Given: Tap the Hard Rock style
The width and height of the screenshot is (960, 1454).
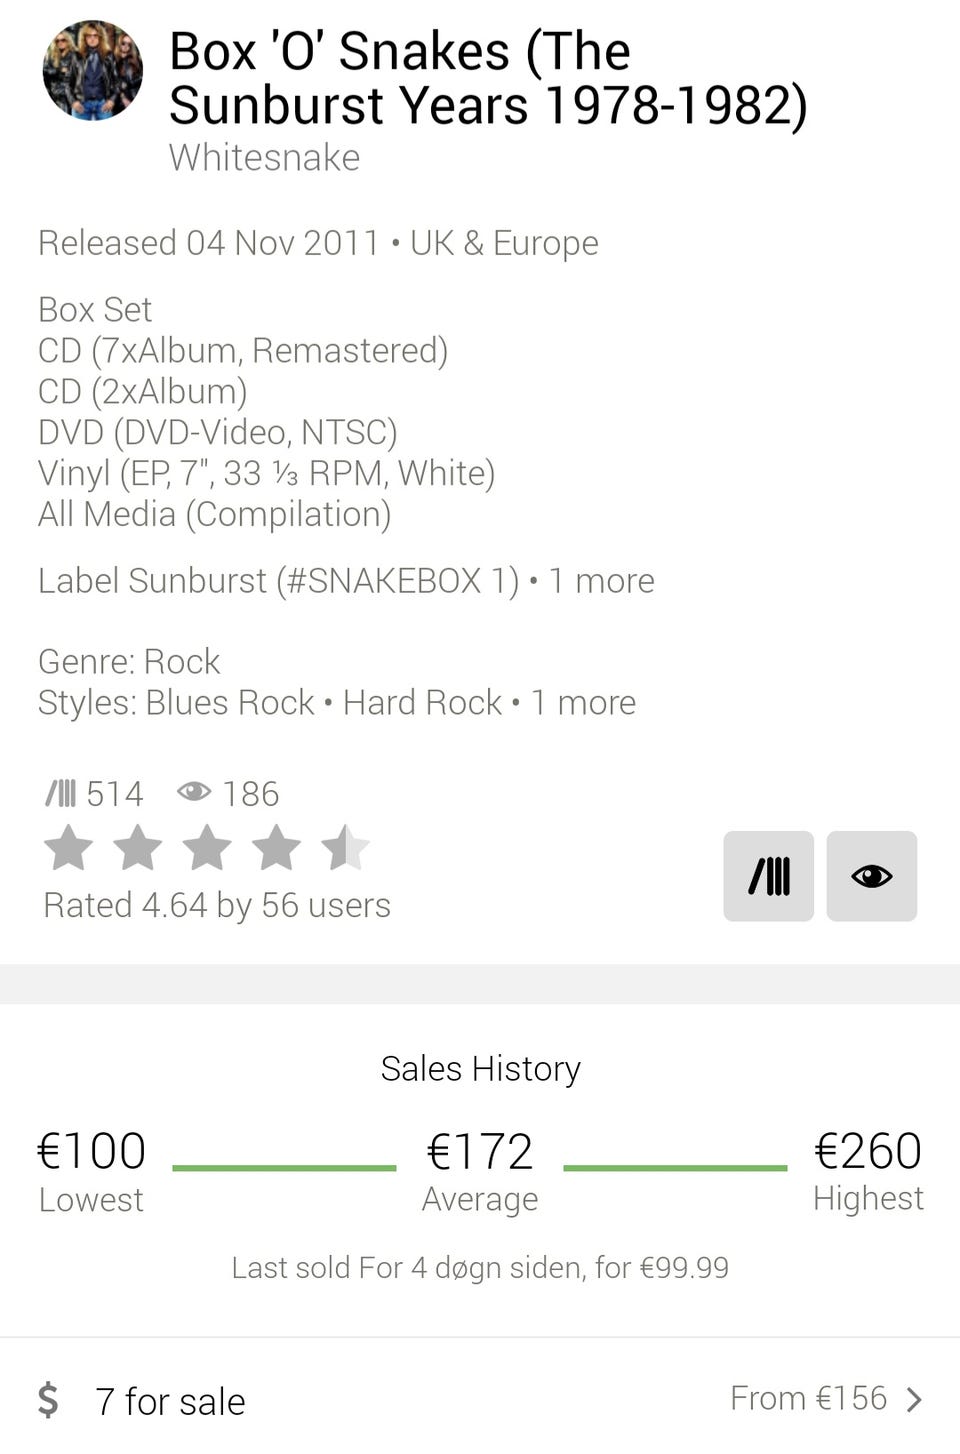Looking at the screenshot, I should point(422,702).
